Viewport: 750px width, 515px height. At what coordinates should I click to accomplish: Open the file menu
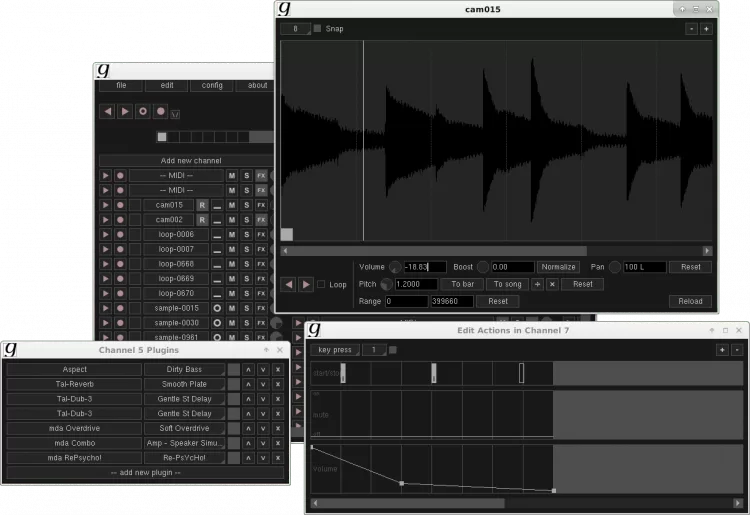tap(121, 86)
